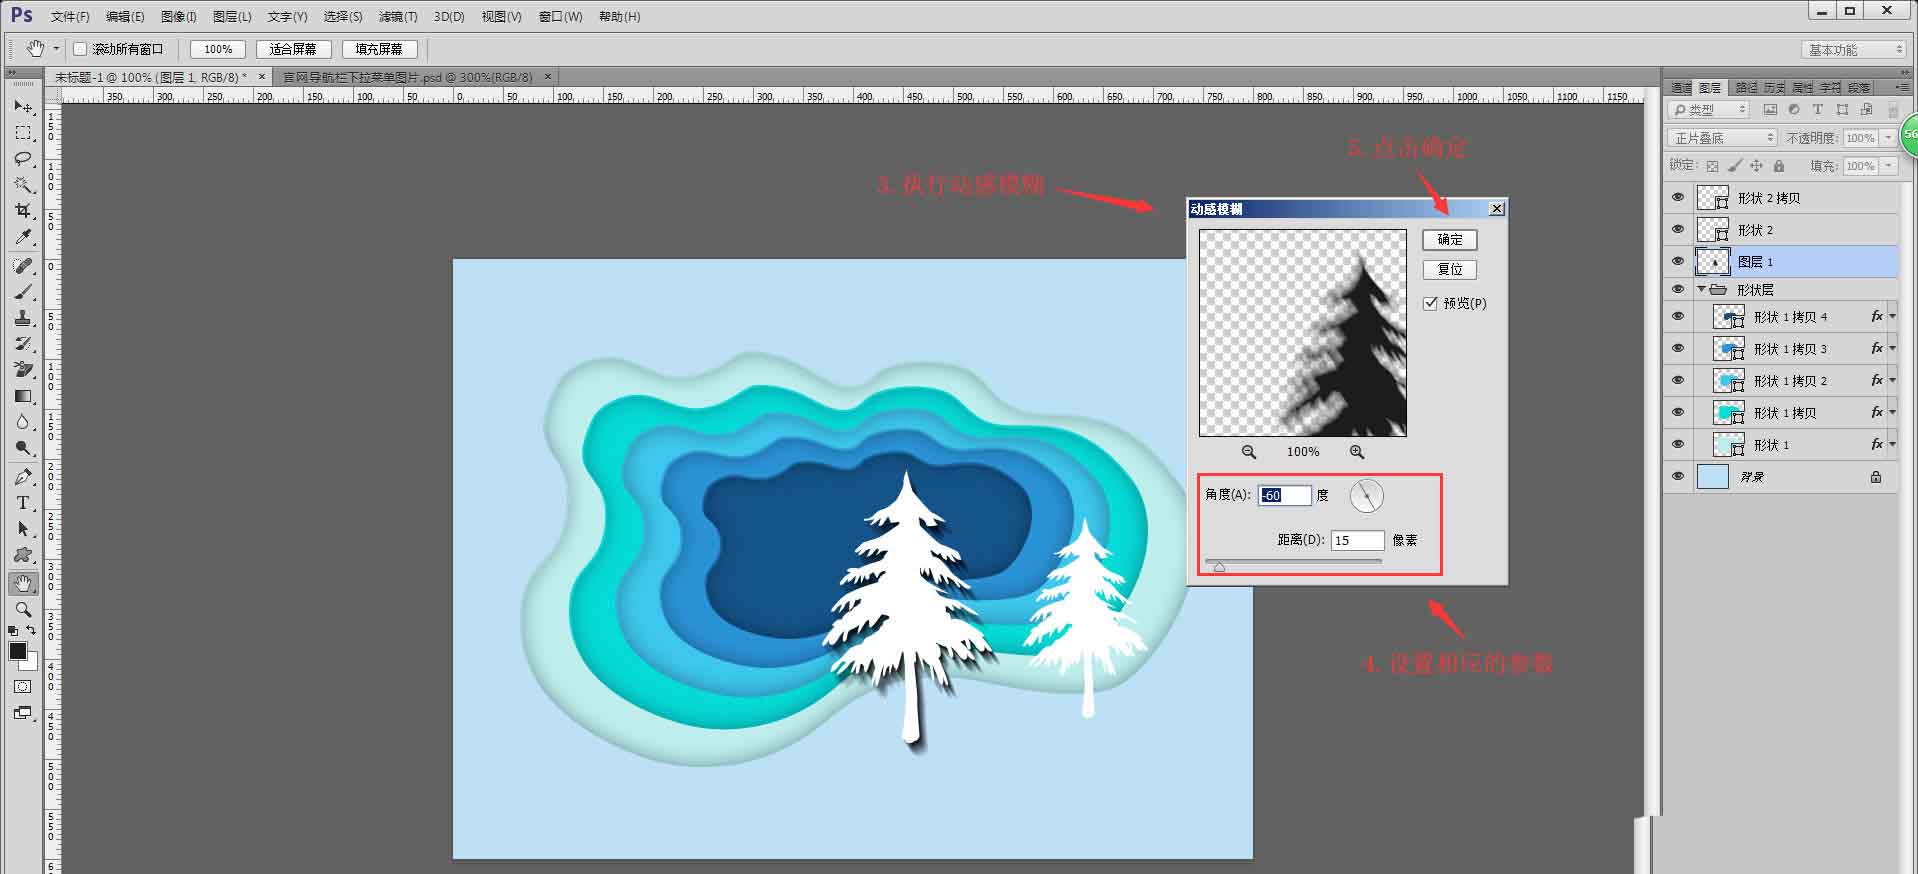Zoom in the Motion Blur preview

(1357, 452)
